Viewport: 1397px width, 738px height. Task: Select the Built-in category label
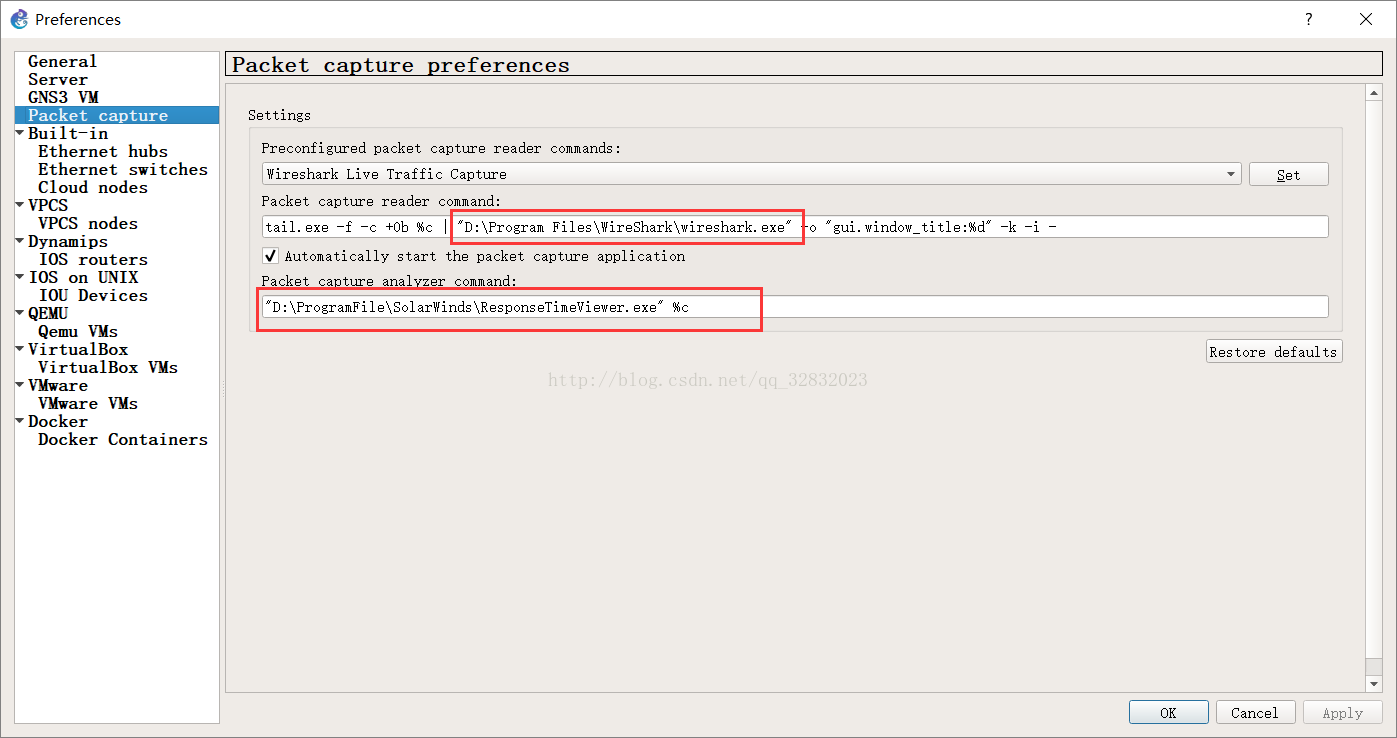(68, 134)
